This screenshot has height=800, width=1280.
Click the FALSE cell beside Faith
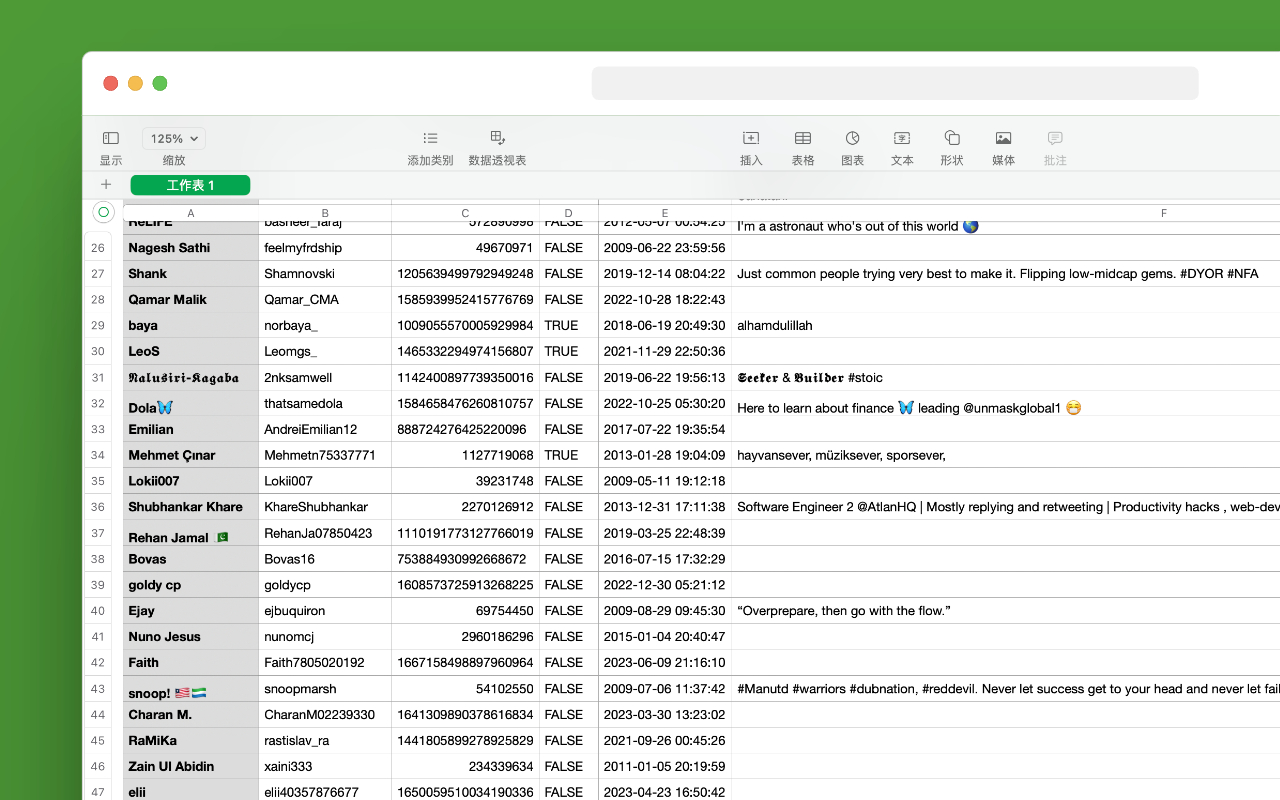[x=568, y=662]
